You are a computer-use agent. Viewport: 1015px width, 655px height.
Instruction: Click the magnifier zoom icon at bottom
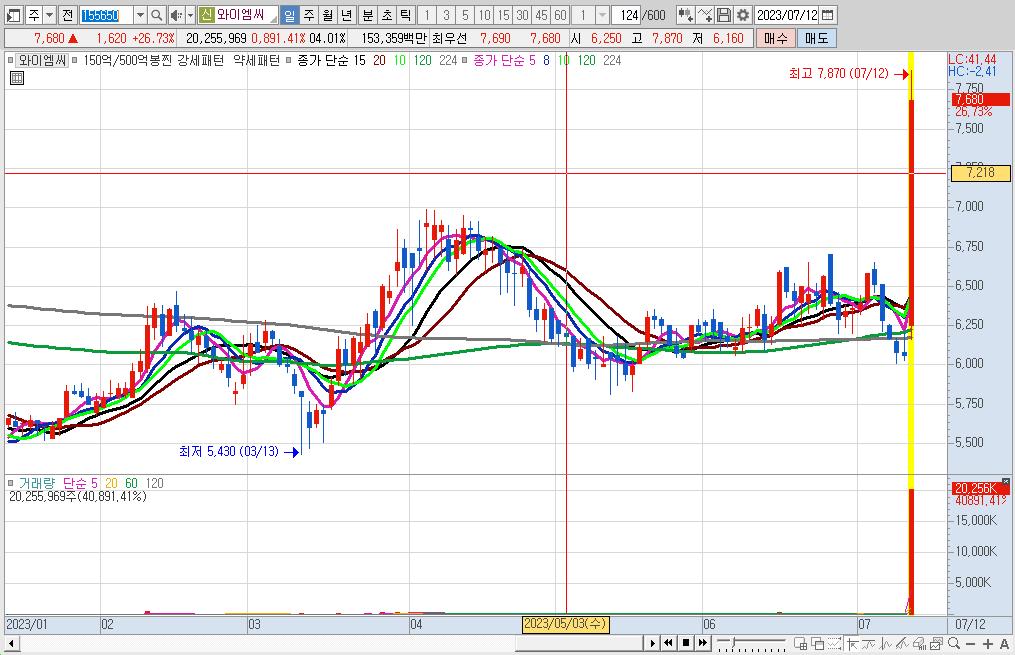pos(954,643)
